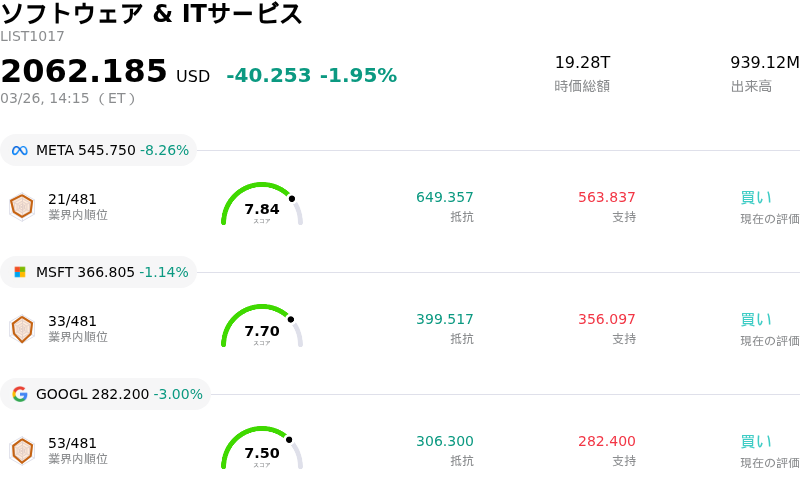The height and width of the screenshot is (488, 800).
Task: Open the MSFT 366.805 stock chip
Action: [99, 272]
